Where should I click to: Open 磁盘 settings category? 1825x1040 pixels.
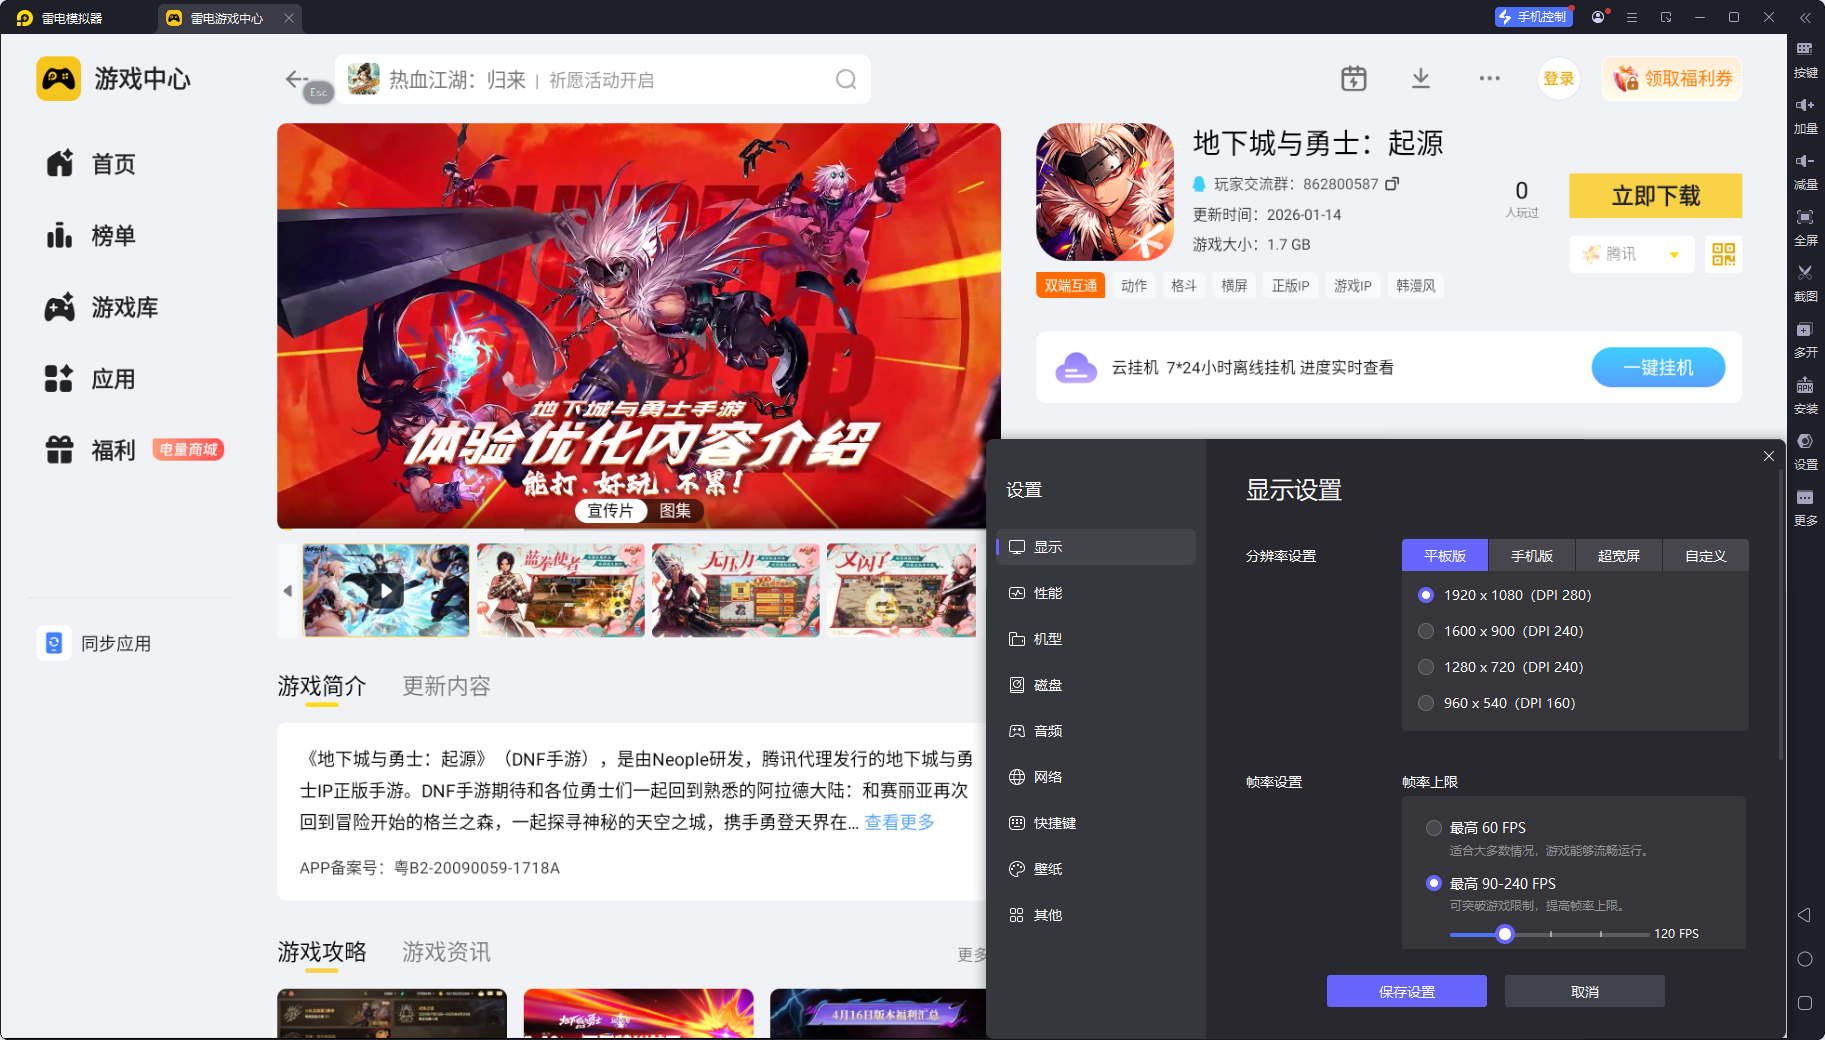point(1096,685)
